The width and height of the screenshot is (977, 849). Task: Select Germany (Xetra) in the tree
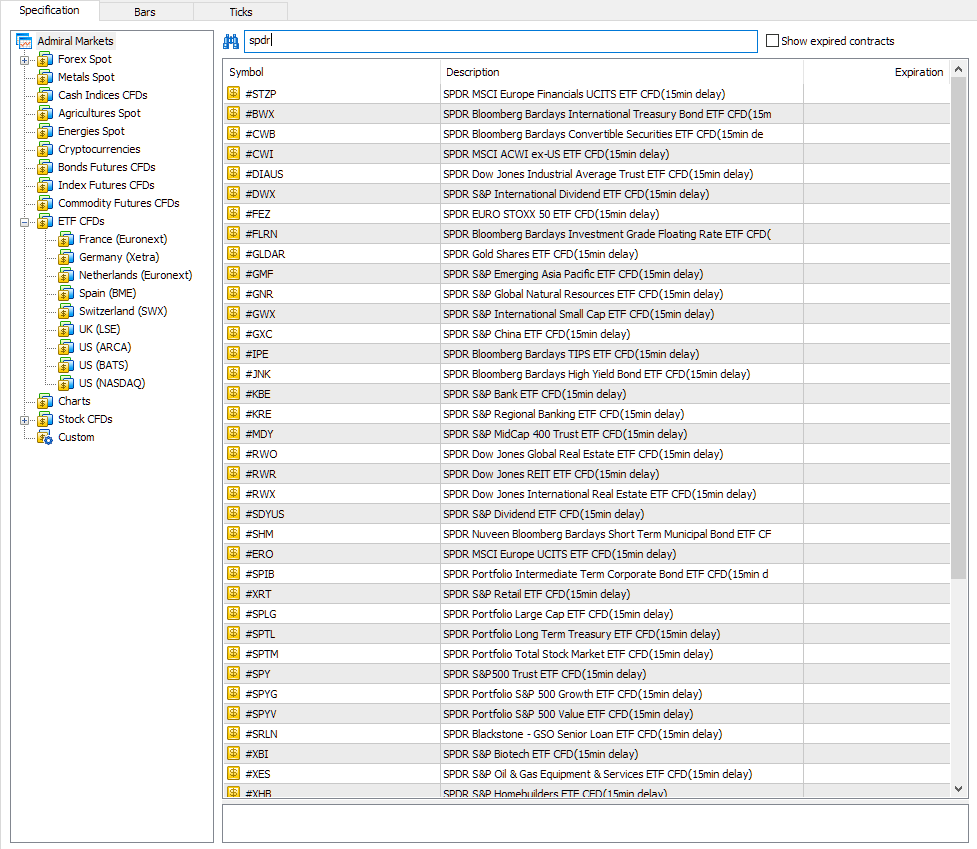(x=119, y=257)
